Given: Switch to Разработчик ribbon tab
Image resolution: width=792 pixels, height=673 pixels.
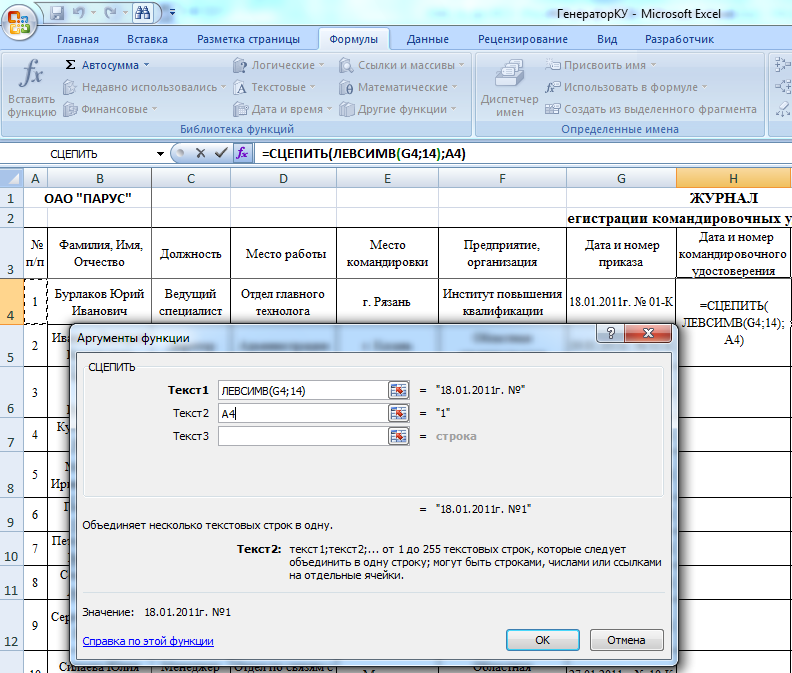Looking at the screenshot, I should [x=679, y=39].
